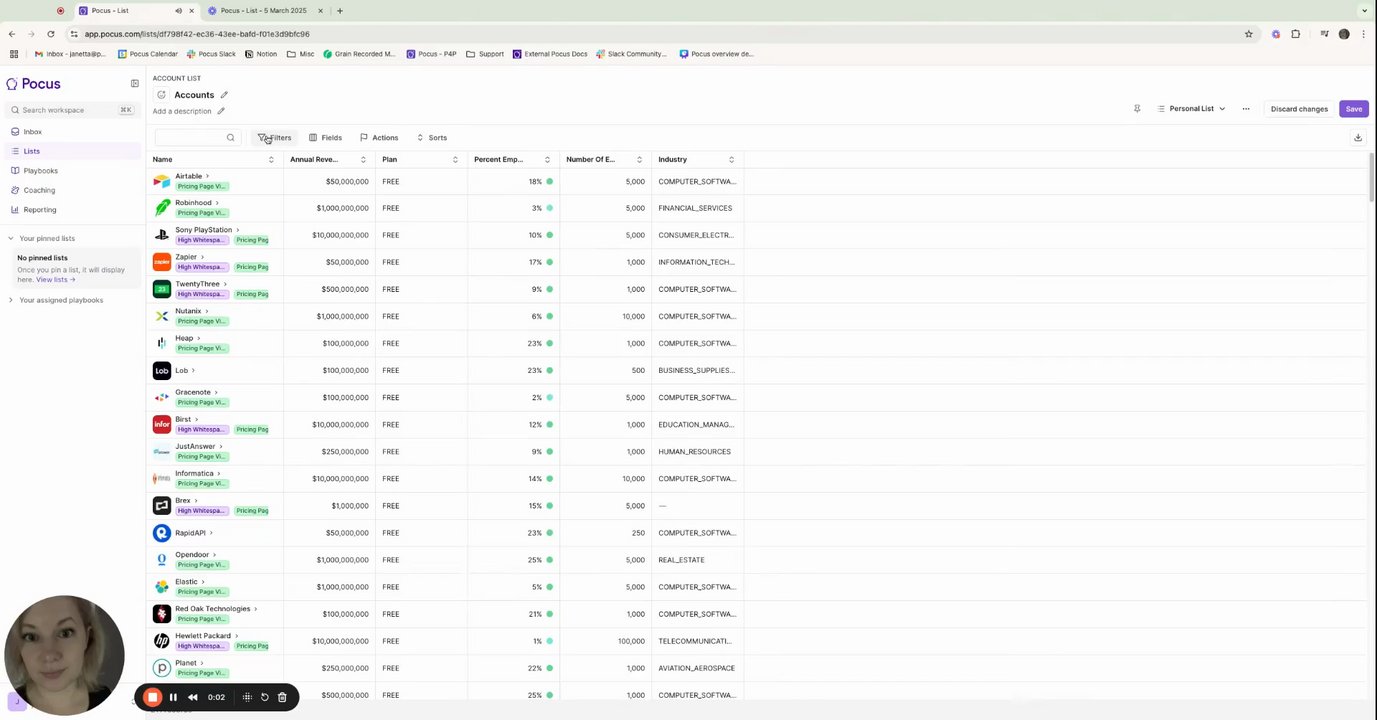Sort by Number Of Employees column arrows
The width and height of the screenshot is (1377, 720).
(x=639, y=160)
